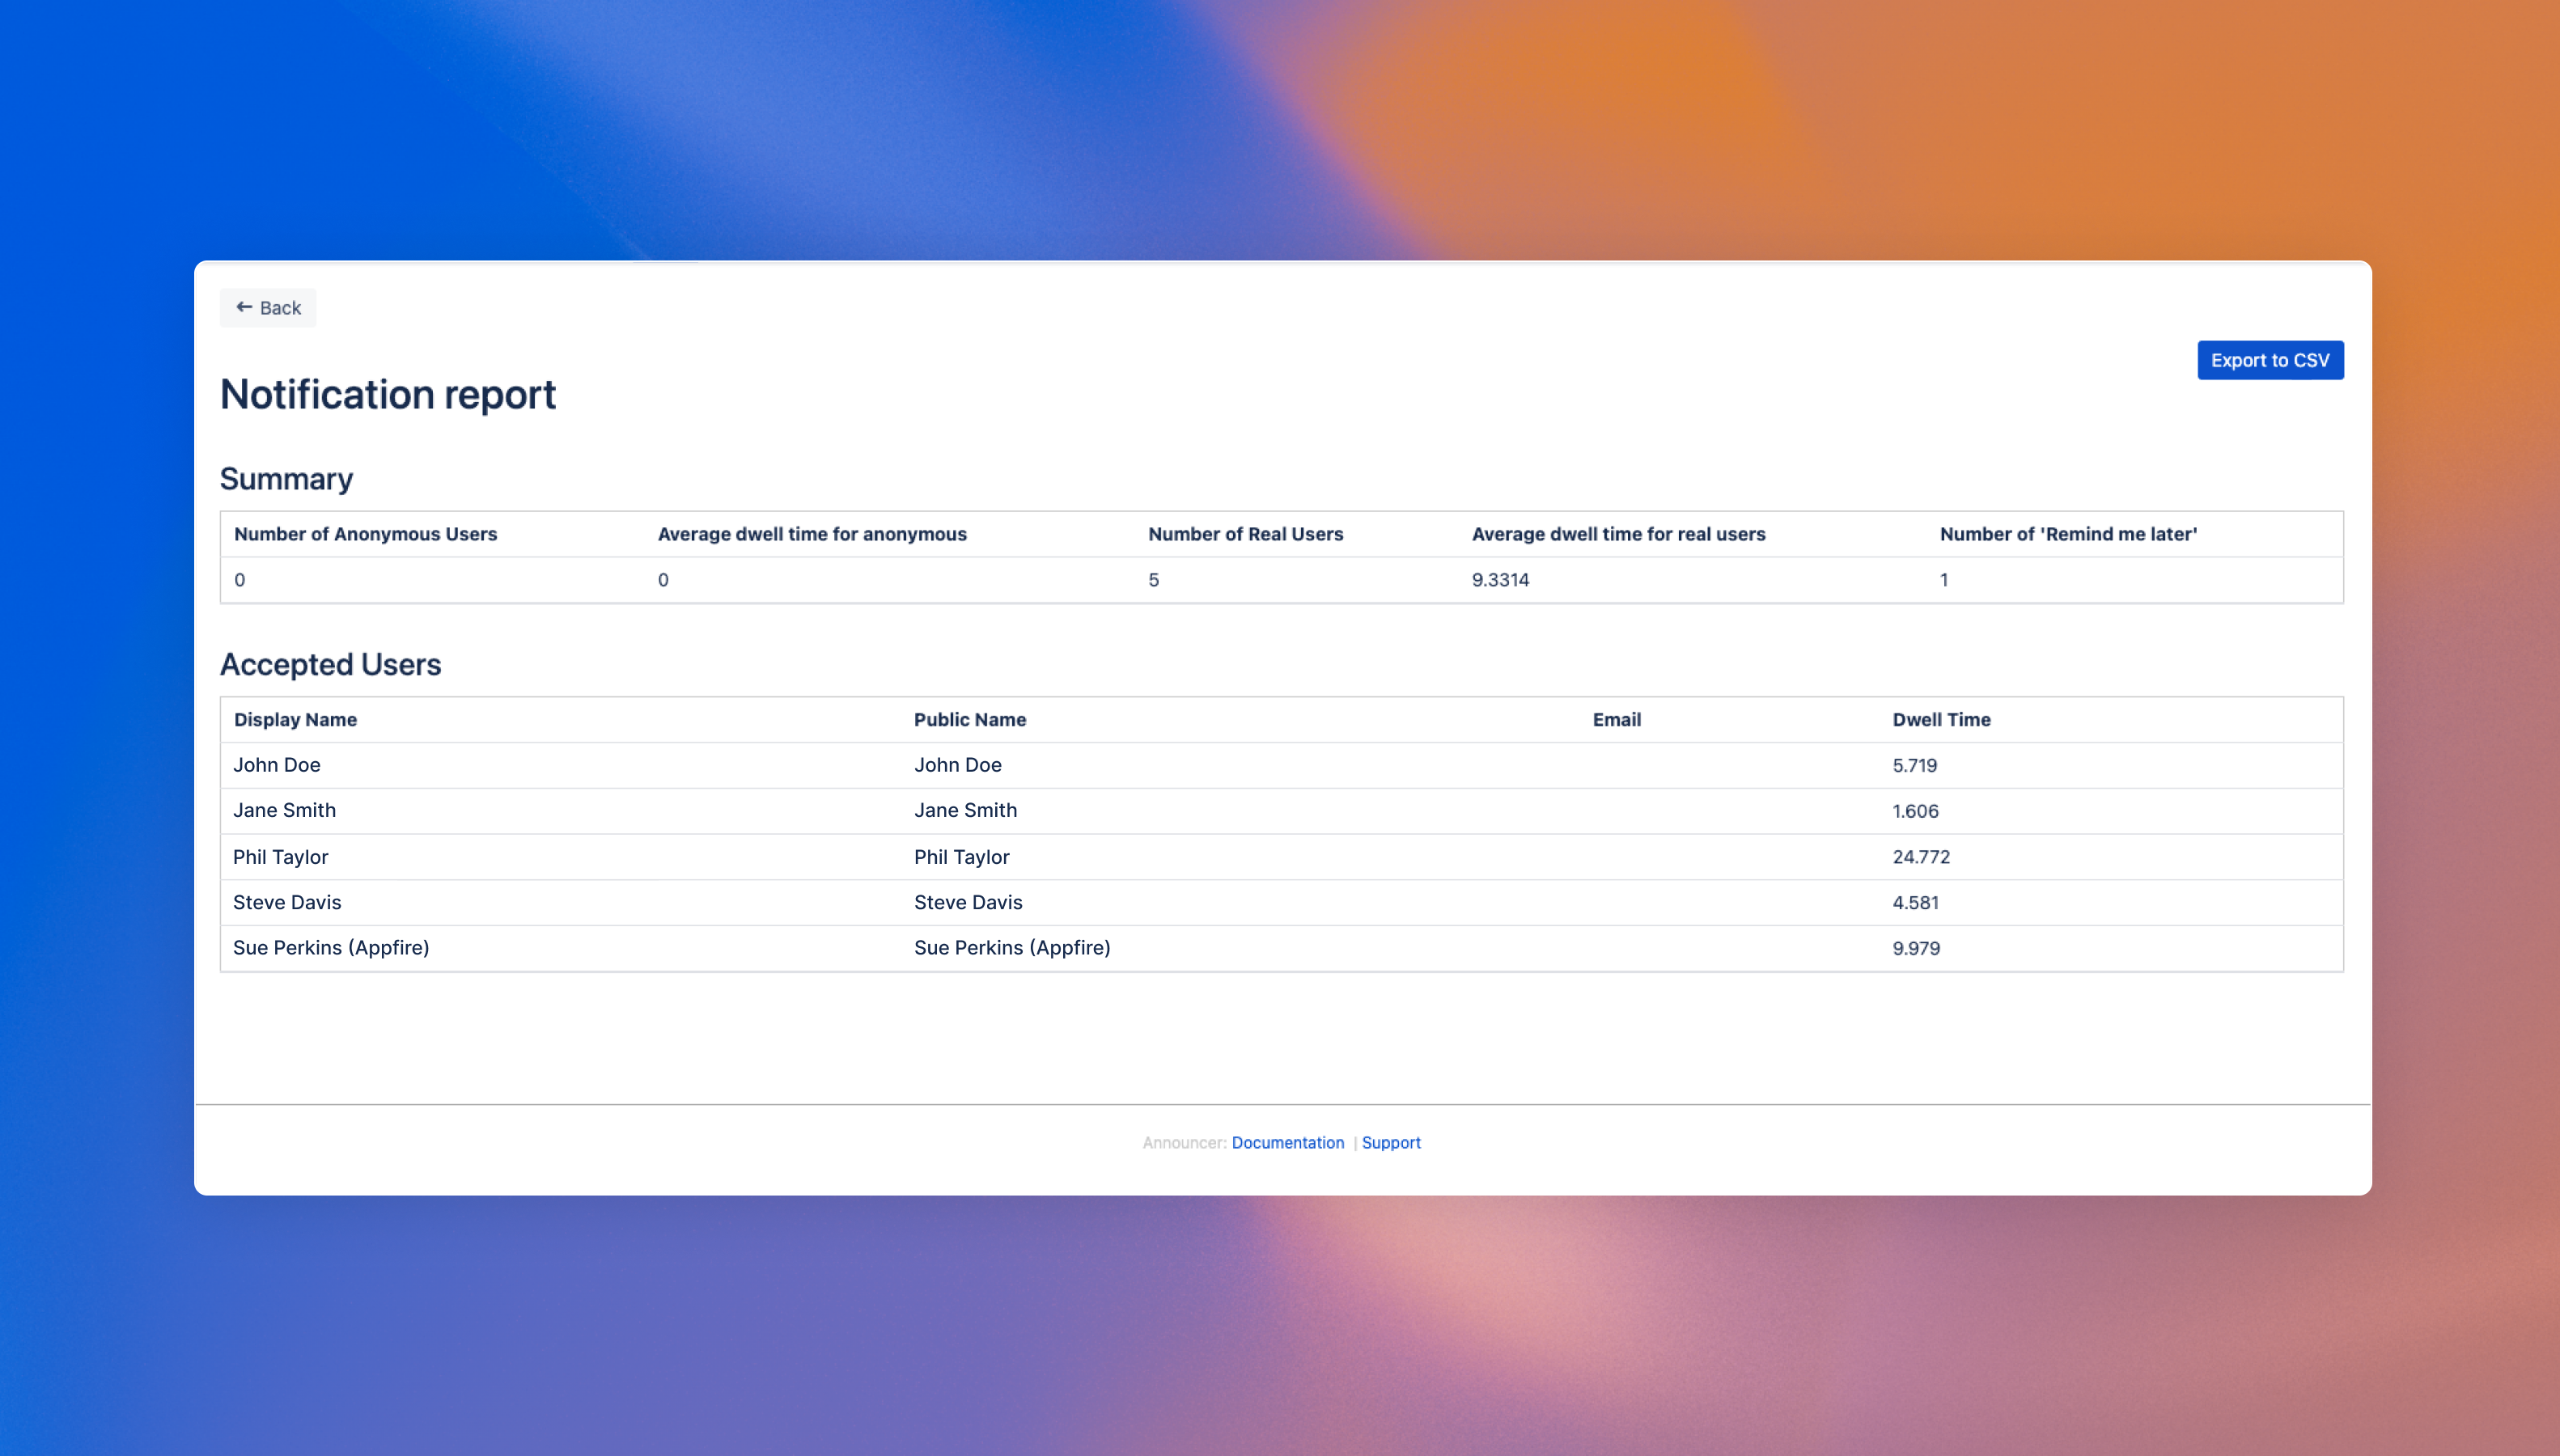The image size is (2560, 1456).
Task: Click the Back arrow button
Action: 267,308
